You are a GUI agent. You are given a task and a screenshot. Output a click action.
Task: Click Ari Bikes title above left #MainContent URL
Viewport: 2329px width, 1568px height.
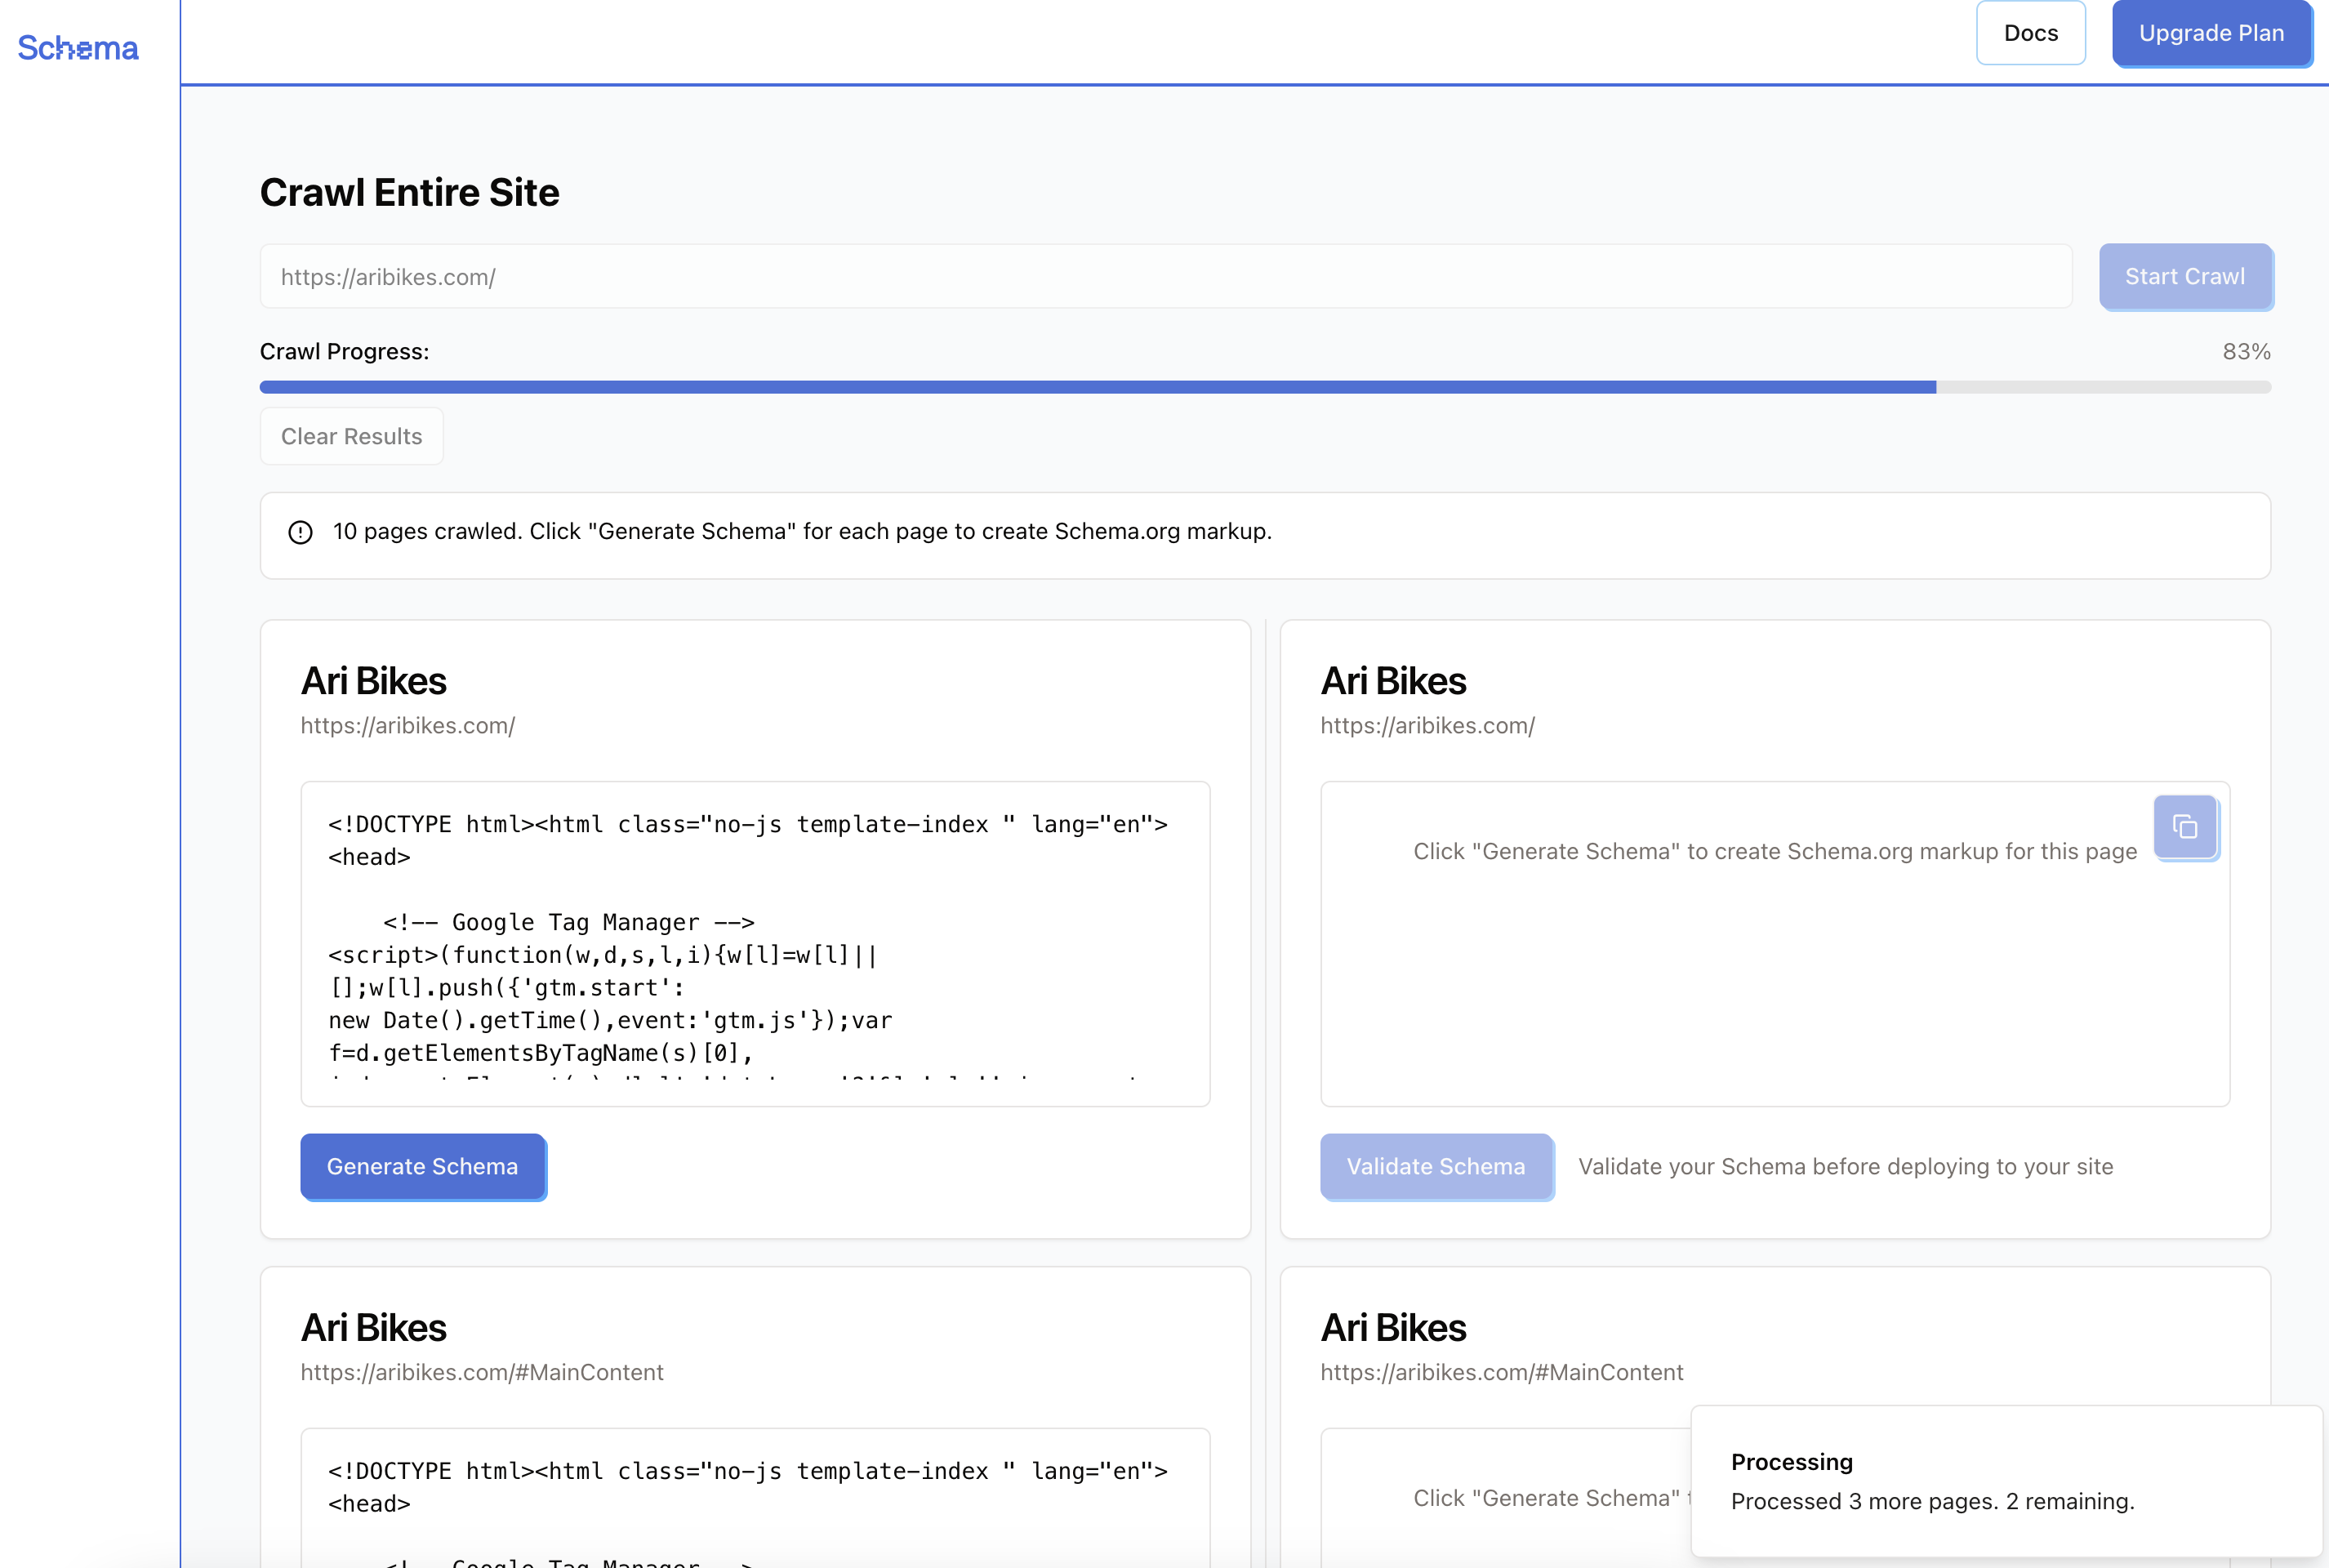(x=374, y=1328)
